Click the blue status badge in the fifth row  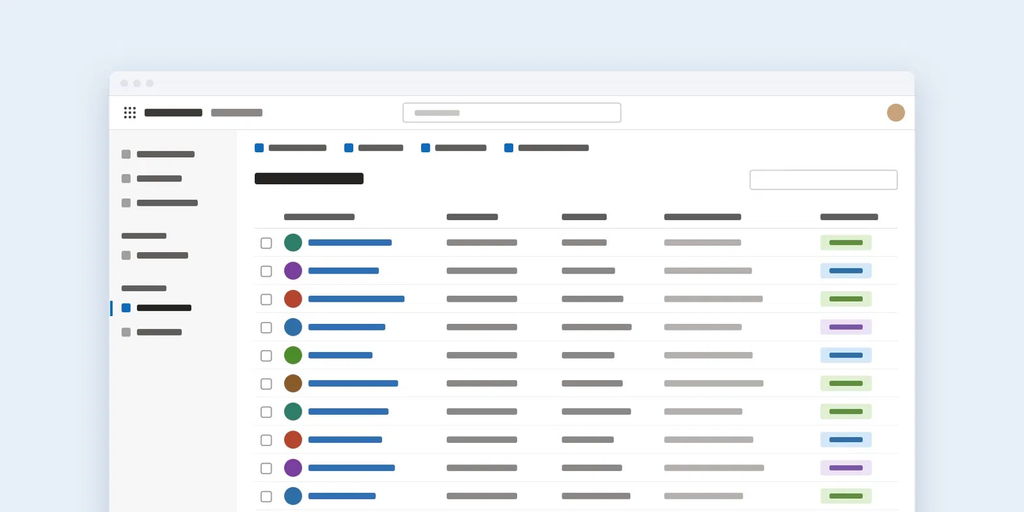pyautogui.click(x=846, y=355)
